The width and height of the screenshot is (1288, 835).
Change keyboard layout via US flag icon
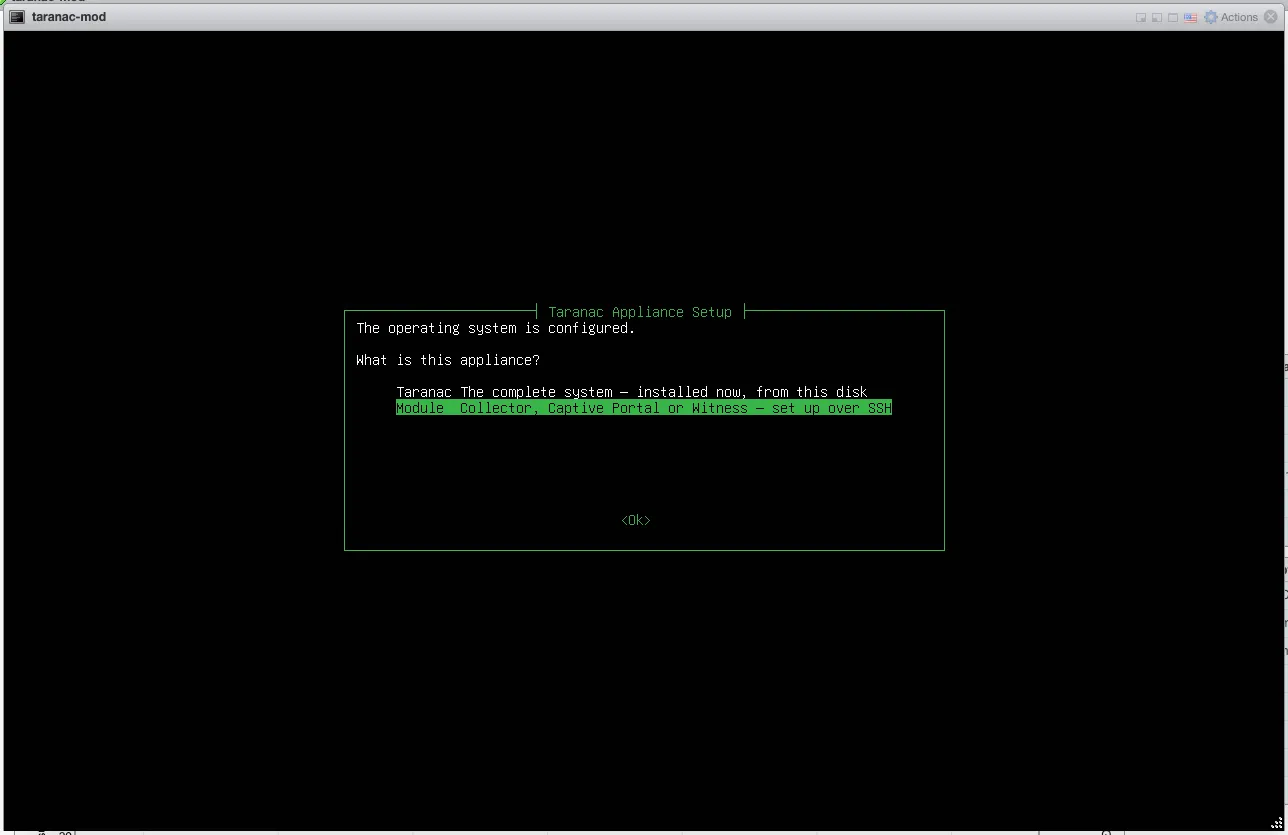coord(1190,17)
